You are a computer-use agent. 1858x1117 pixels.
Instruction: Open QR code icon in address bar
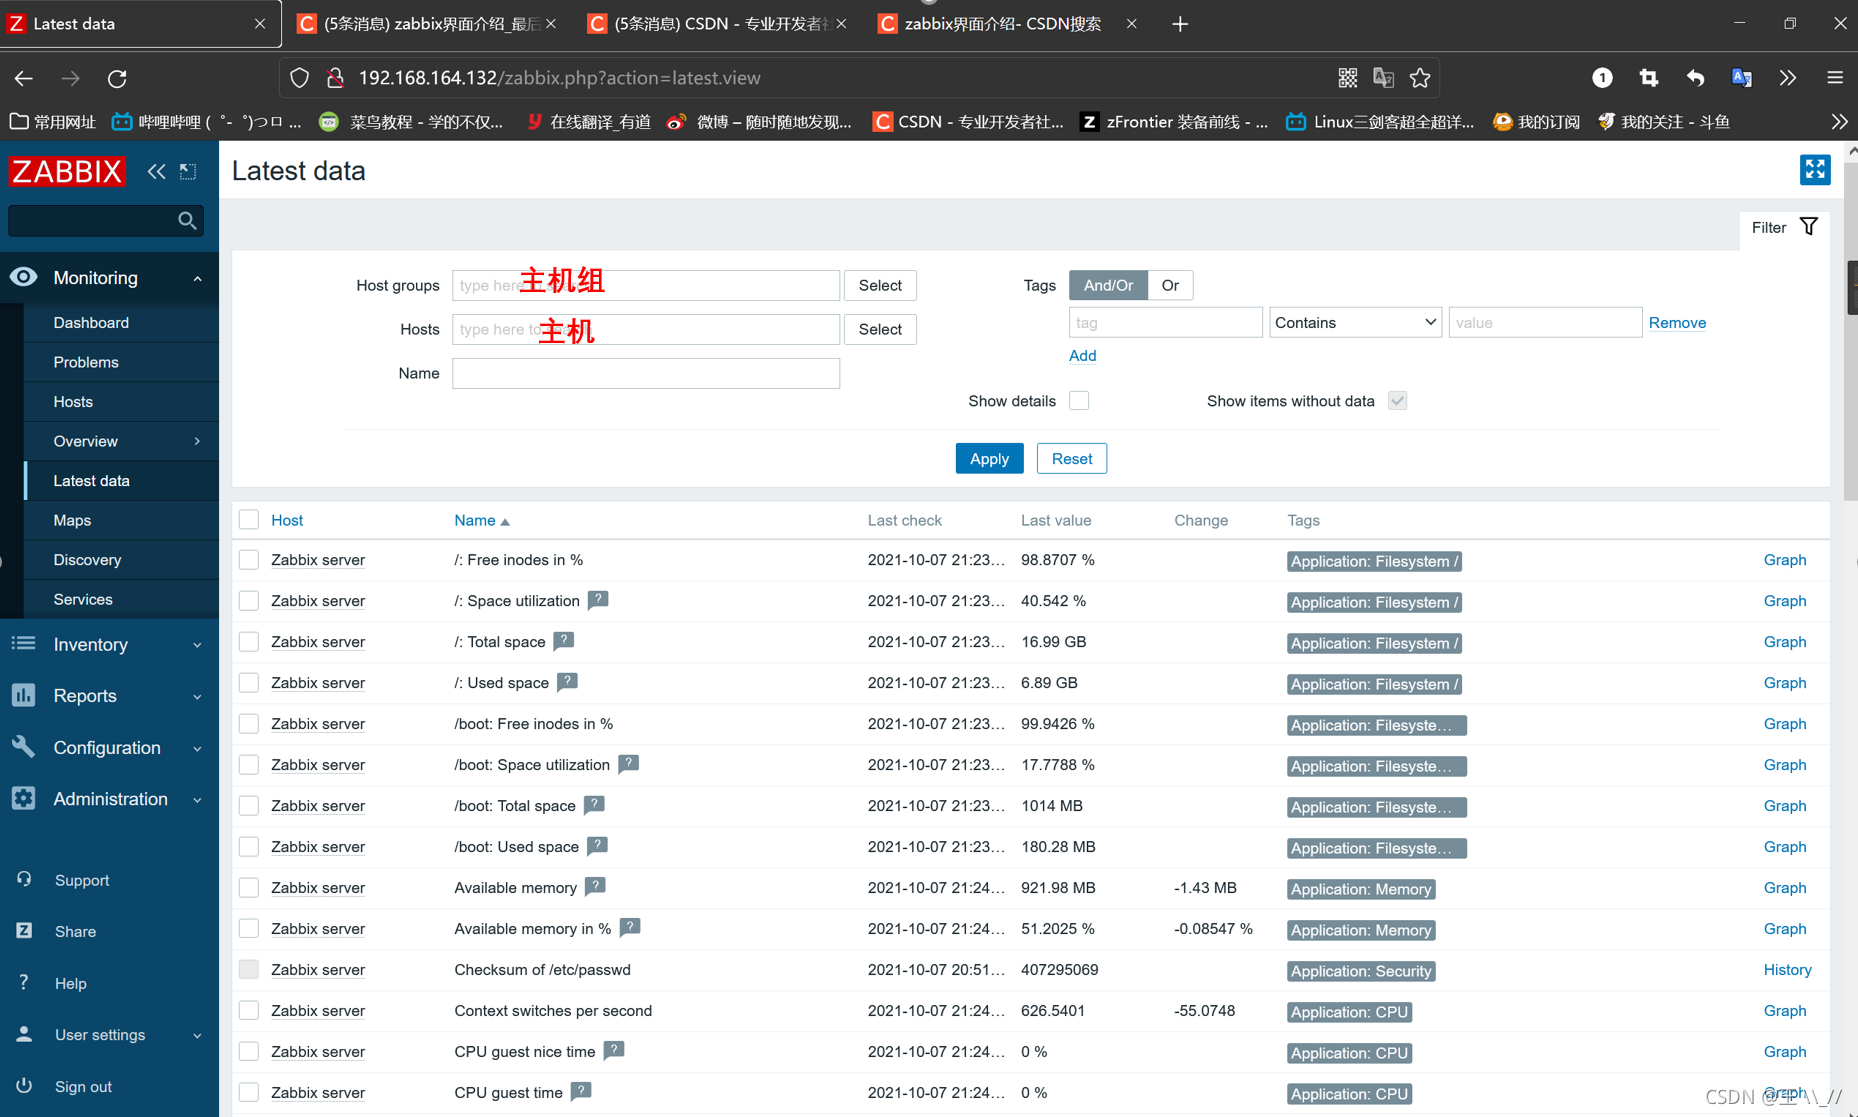(x=1348, y=78)
